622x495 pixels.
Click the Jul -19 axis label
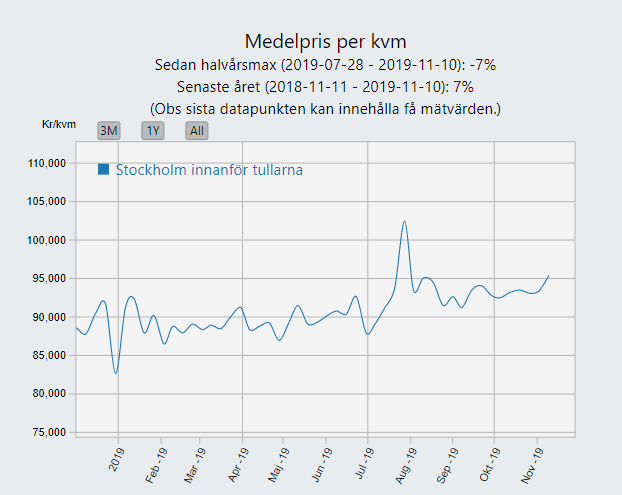[364, 463]
